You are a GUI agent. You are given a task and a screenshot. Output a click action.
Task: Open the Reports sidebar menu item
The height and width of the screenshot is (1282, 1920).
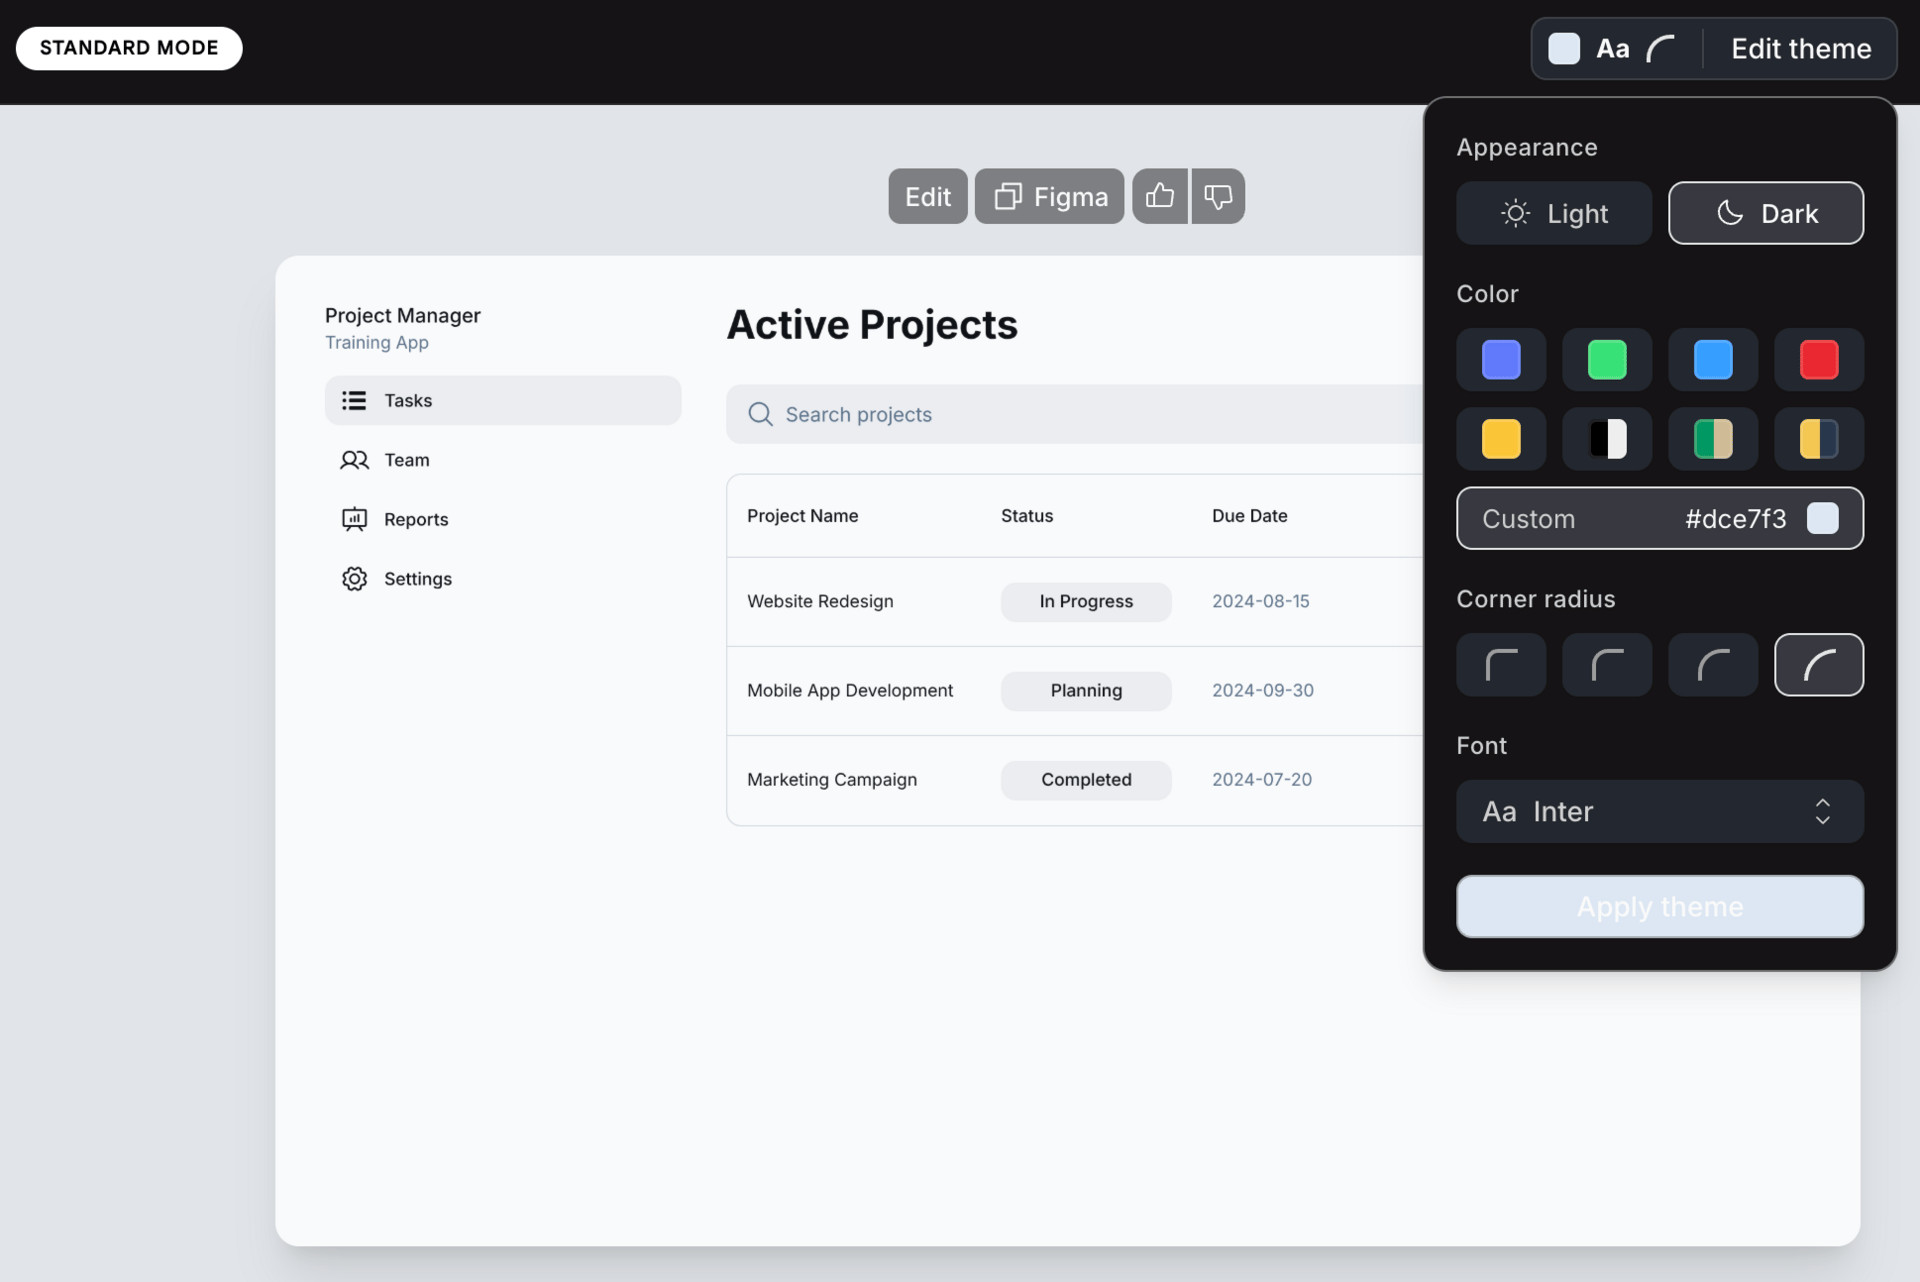pos(416,519)
